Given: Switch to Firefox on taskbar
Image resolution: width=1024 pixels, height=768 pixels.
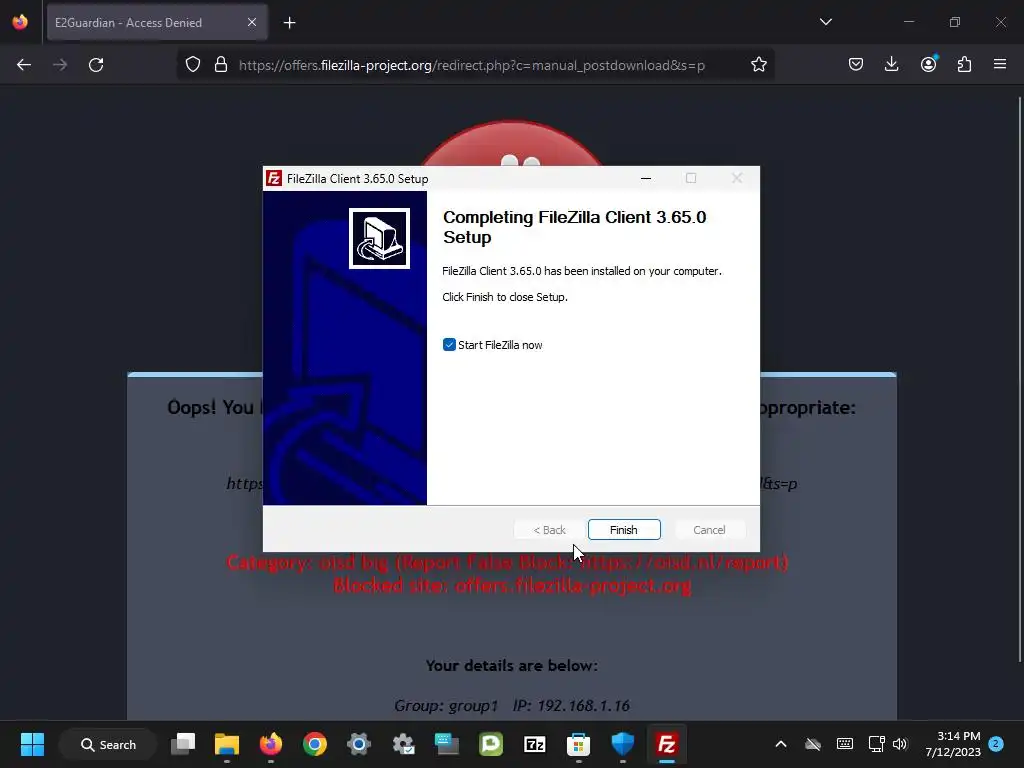Looking at the screenshot, I should tap(270, 744).
